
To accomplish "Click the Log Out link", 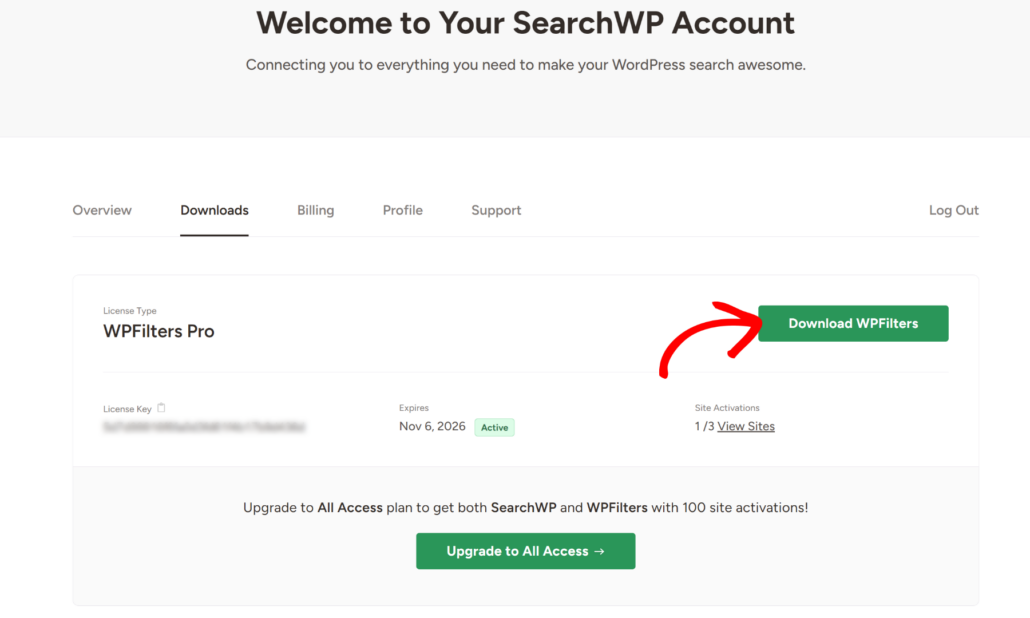I will point(953,210).
